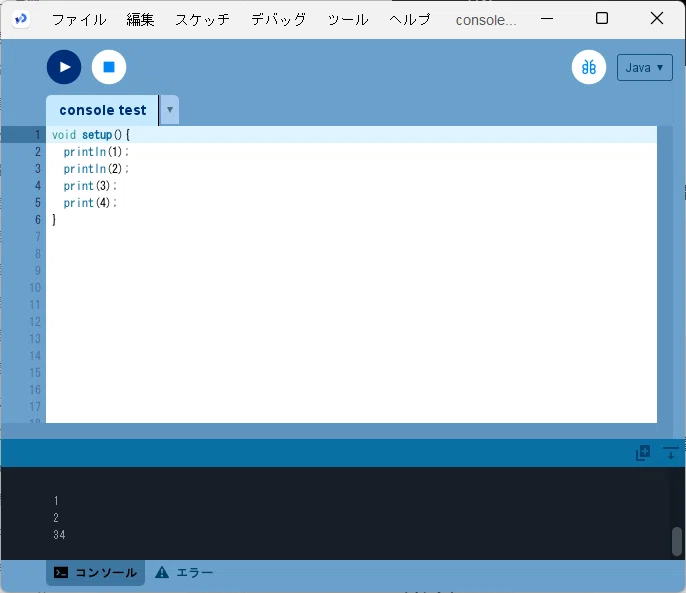Run the sketch with the play button

[64, 67]
